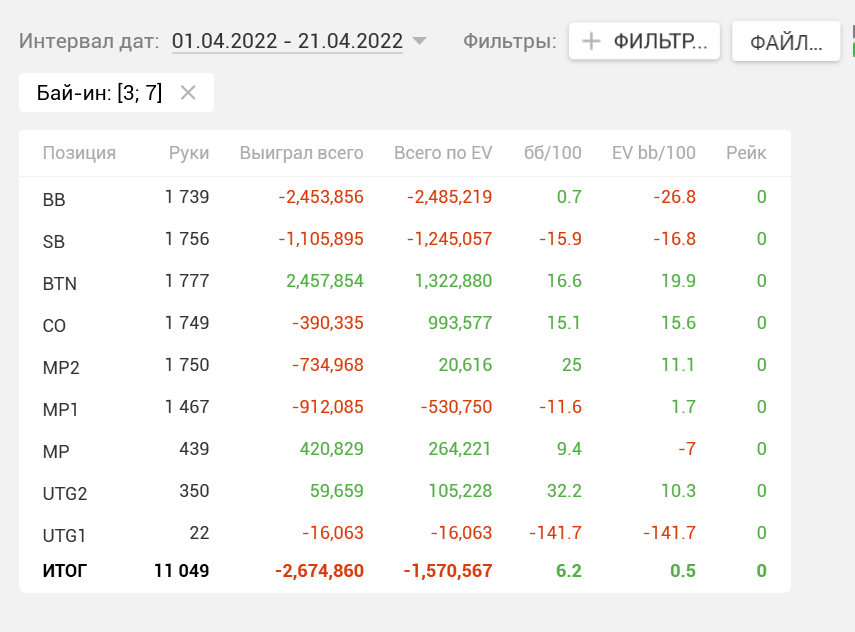Select the CO position row

pyautogui.click(x=405, y=323)
